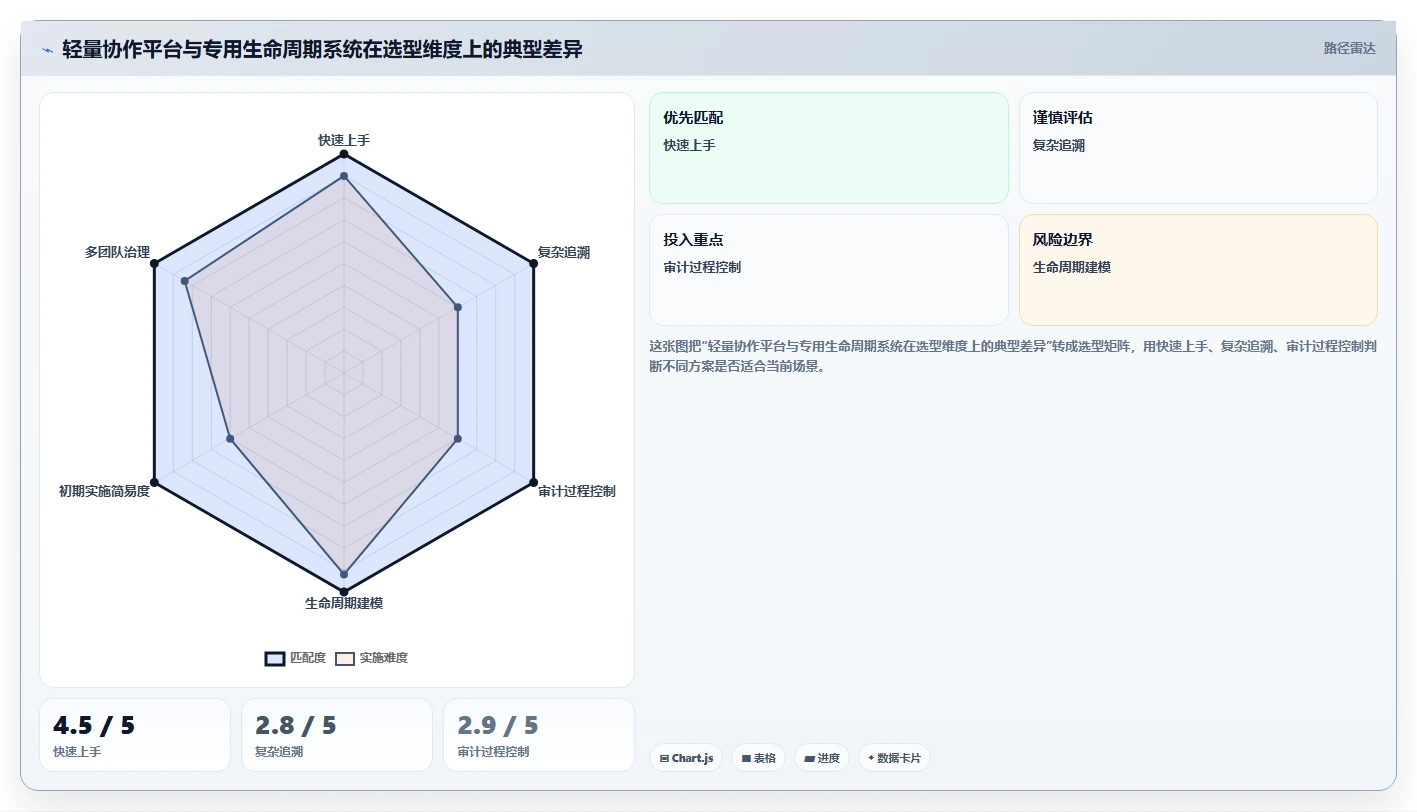
Task: Select the 数据卡片 tag chip
Action: (894, 758)
